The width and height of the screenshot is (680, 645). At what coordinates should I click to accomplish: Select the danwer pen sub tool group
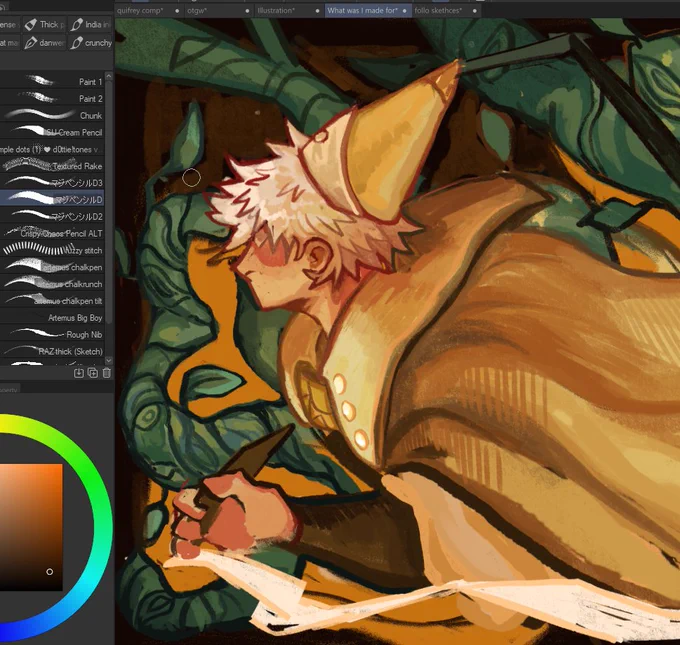point(45,43)
